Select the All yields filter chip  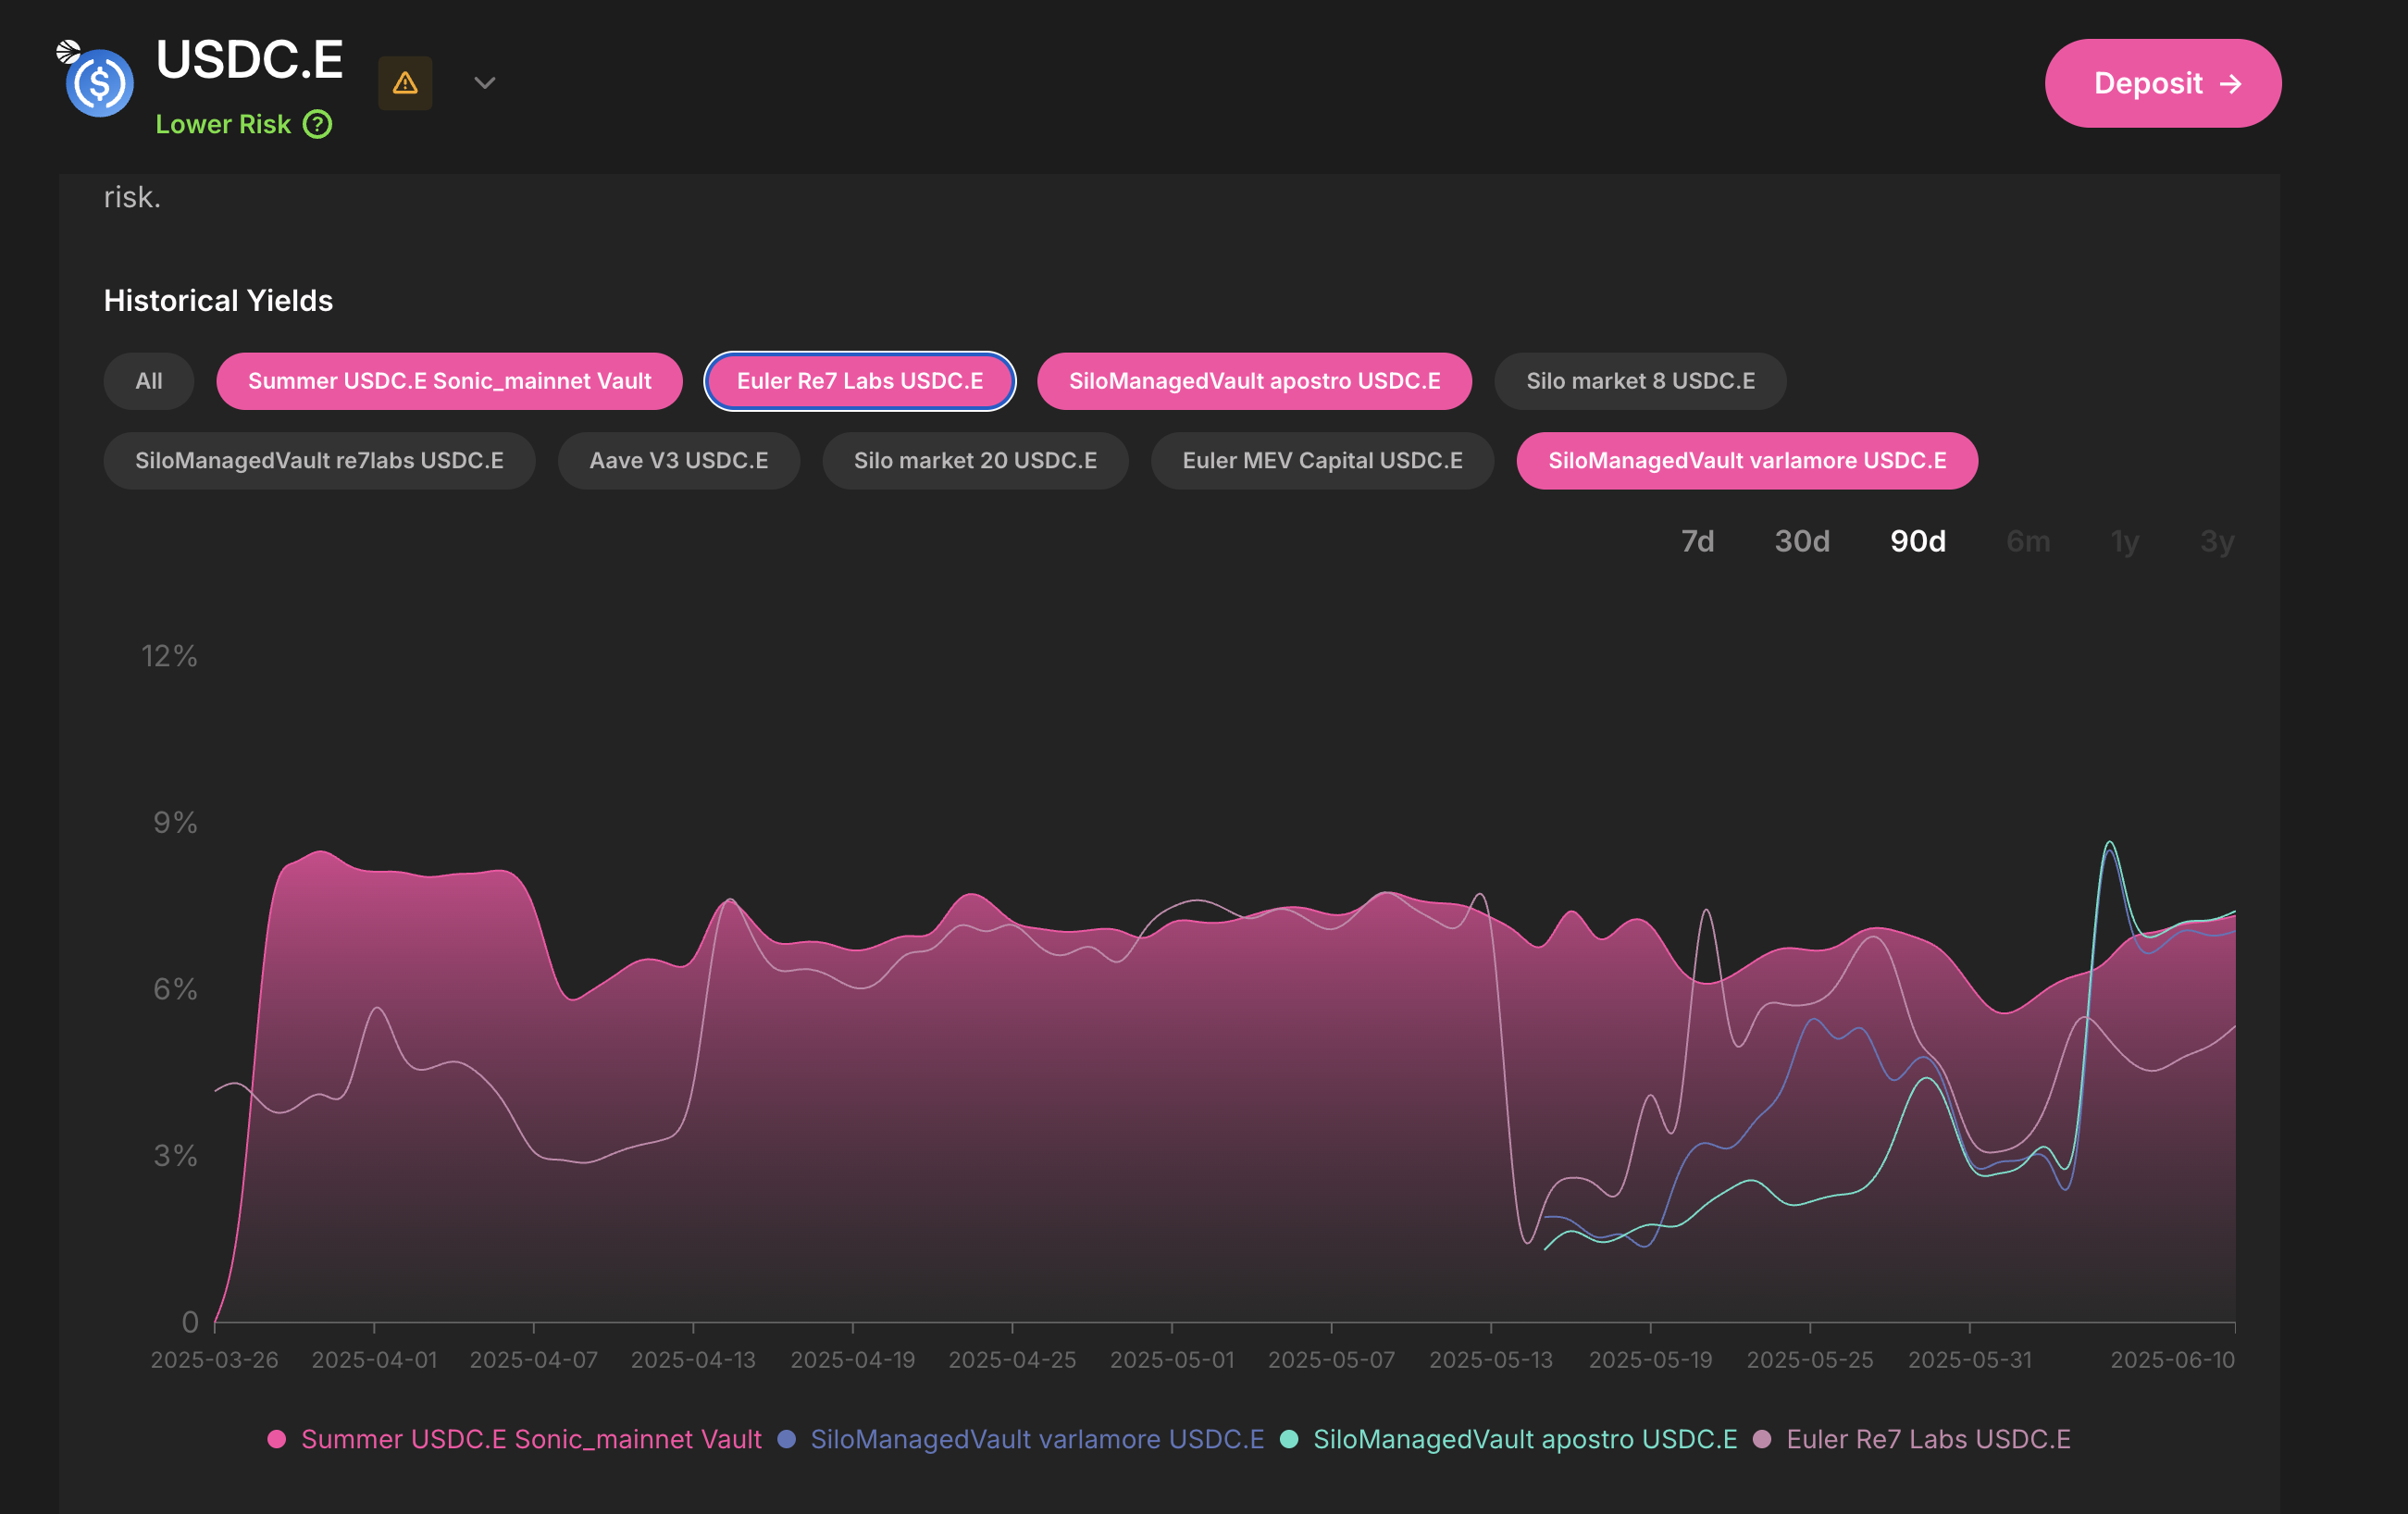(x=148, y=381)
